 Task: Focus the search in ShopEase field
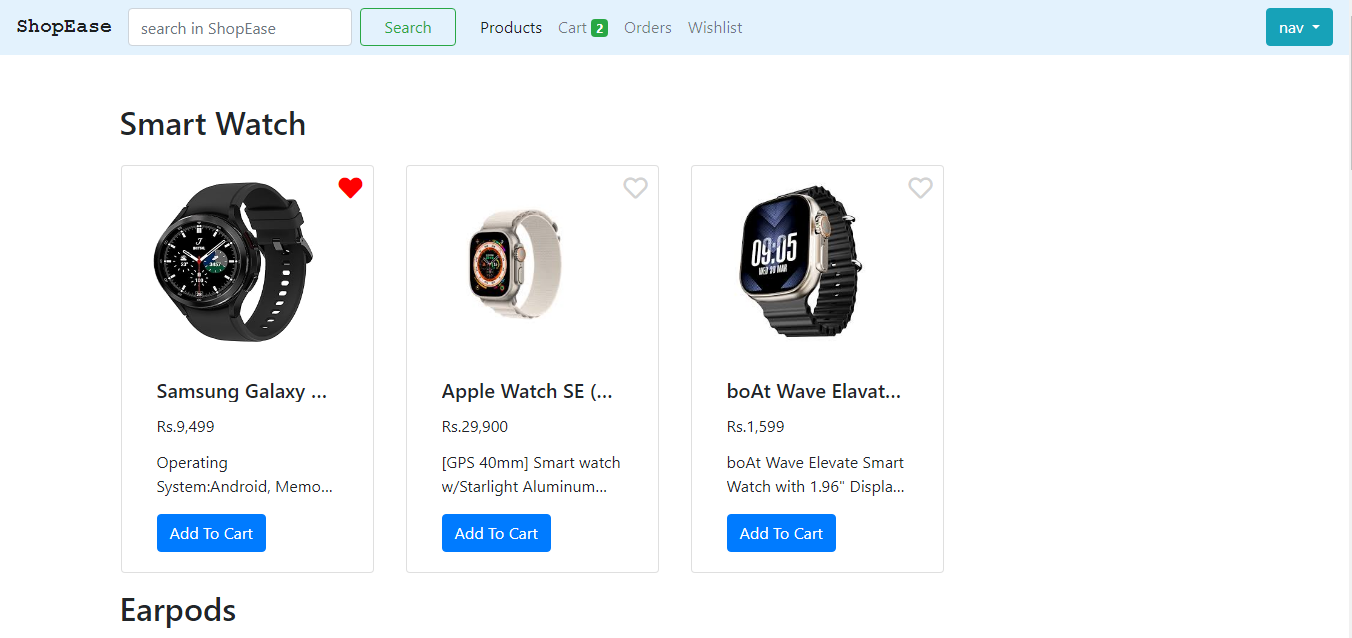coord(240,27)
